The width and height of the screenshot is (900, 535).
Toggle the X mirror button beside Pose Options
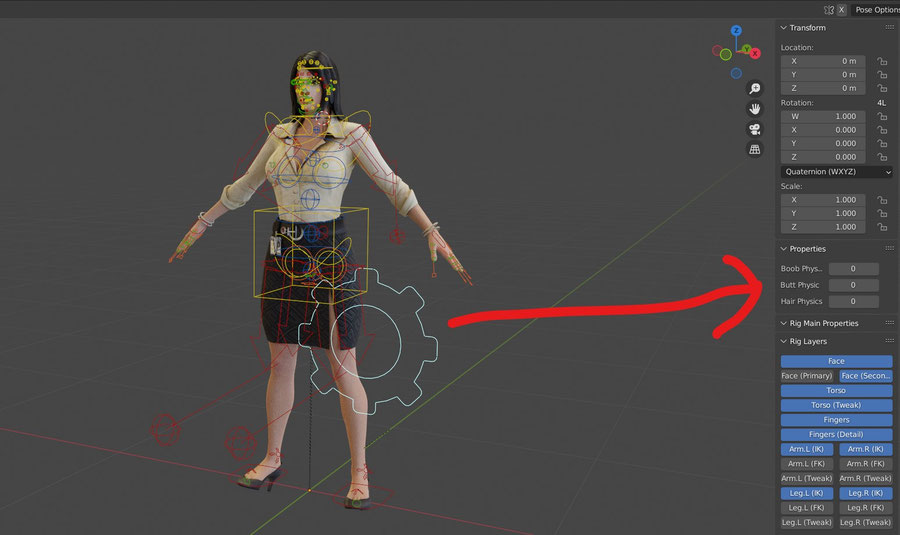[841, 9]
